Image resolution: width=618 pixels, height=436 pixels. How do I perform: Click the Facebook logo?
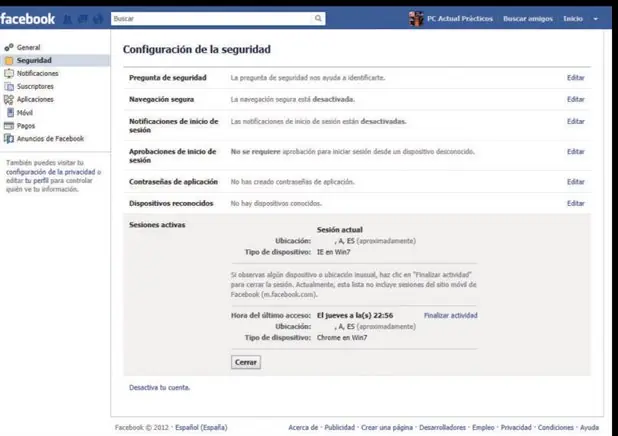[28, 19]
